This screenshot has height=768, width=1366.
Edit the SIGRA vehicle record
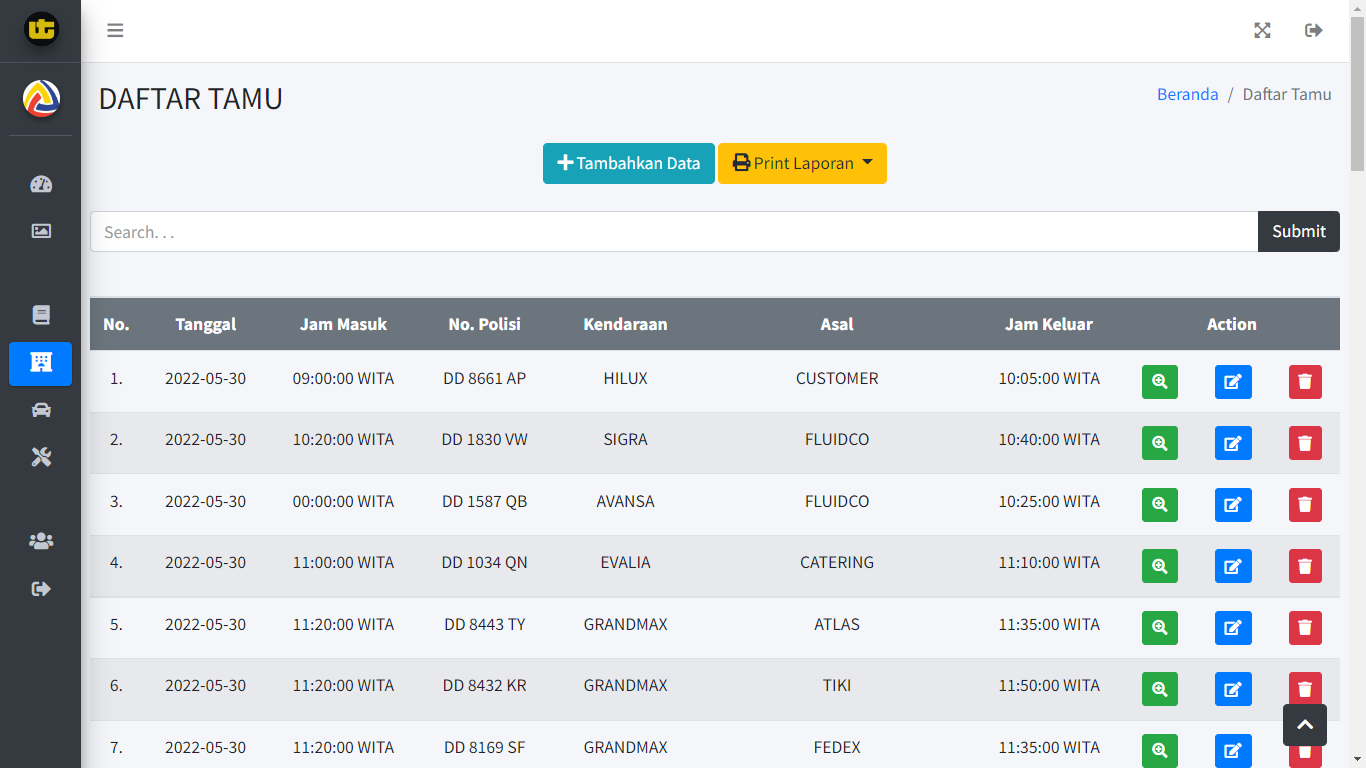click(x=1233, y=443)
